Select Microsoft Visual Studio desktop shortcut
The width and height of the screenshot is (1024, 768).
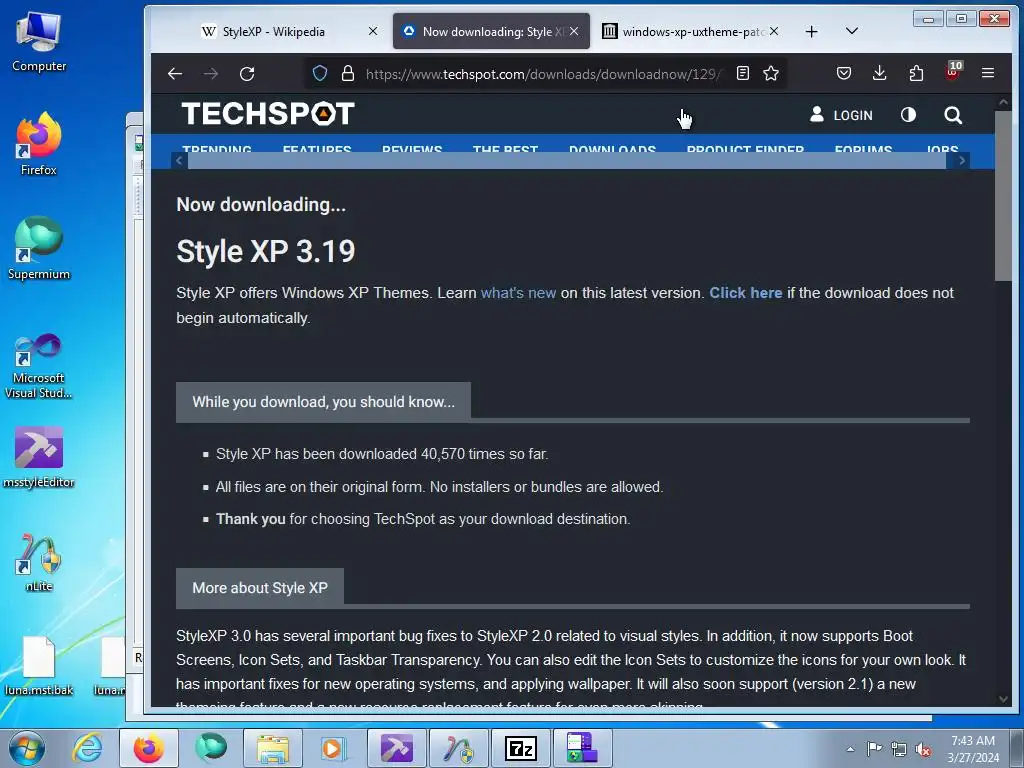[39, 366]
